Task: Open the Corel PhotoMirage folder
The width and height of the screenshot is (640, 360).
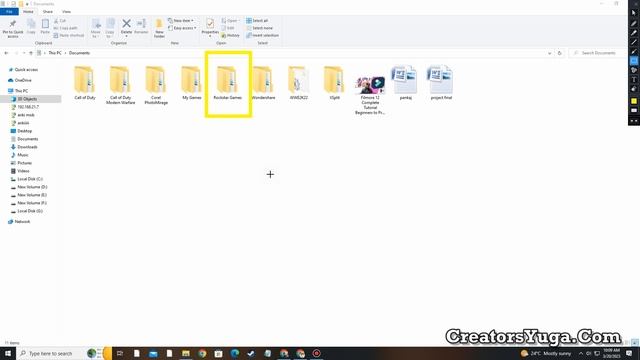Action: (156, 85)
